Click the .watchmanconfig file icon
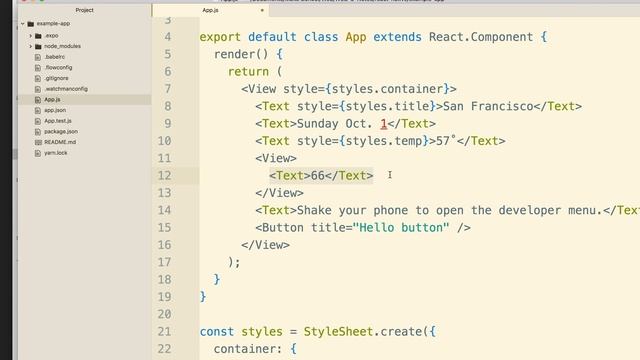Screen dimensions: 640x360 coord(38,89)
